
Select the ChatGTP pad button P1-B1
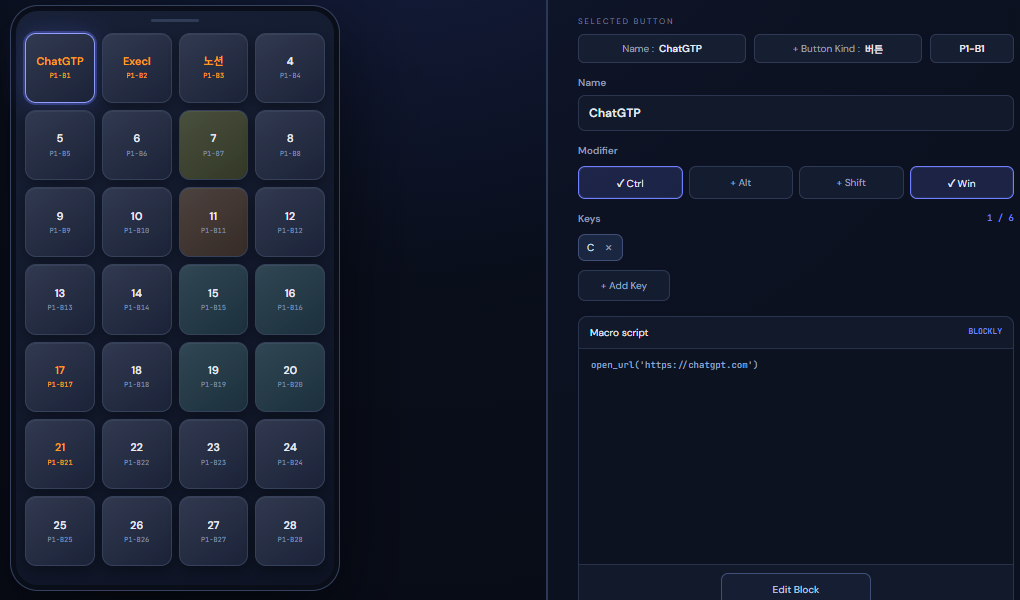click(x=60, y=68)
